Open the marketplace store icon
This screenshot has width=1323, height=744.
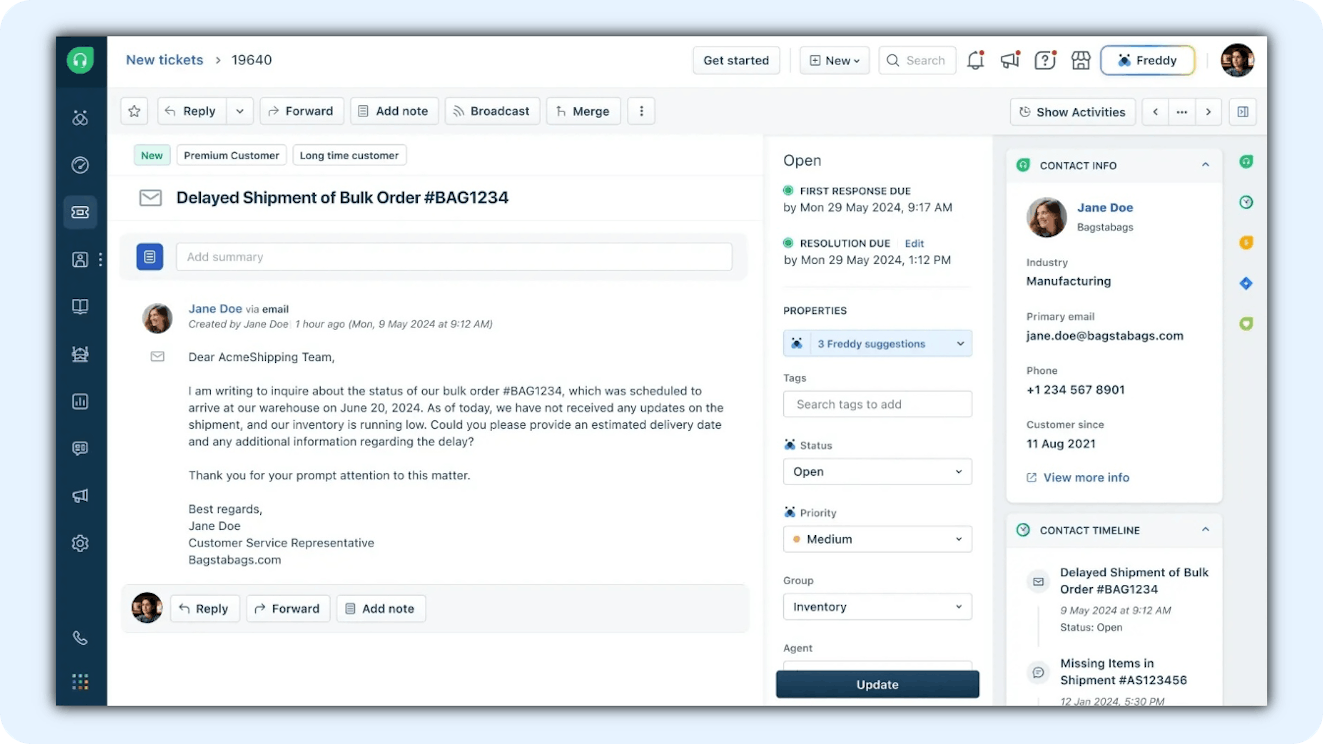point(1080,60)
